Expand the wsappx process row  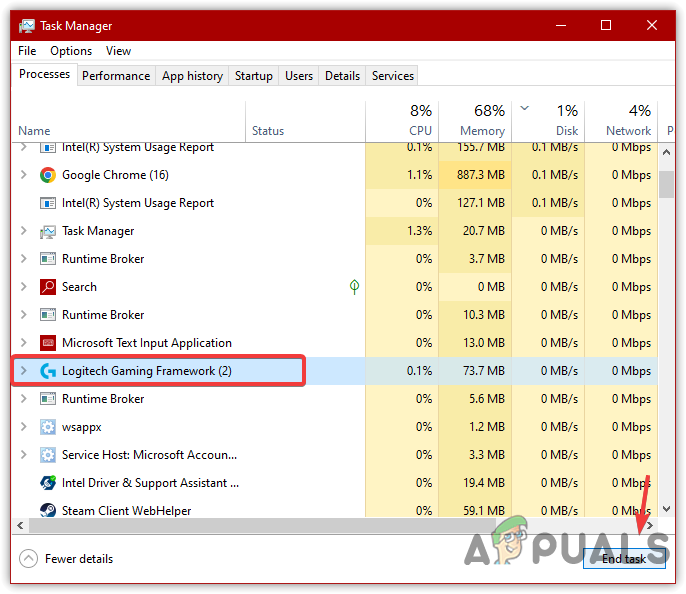pos(24,427)
